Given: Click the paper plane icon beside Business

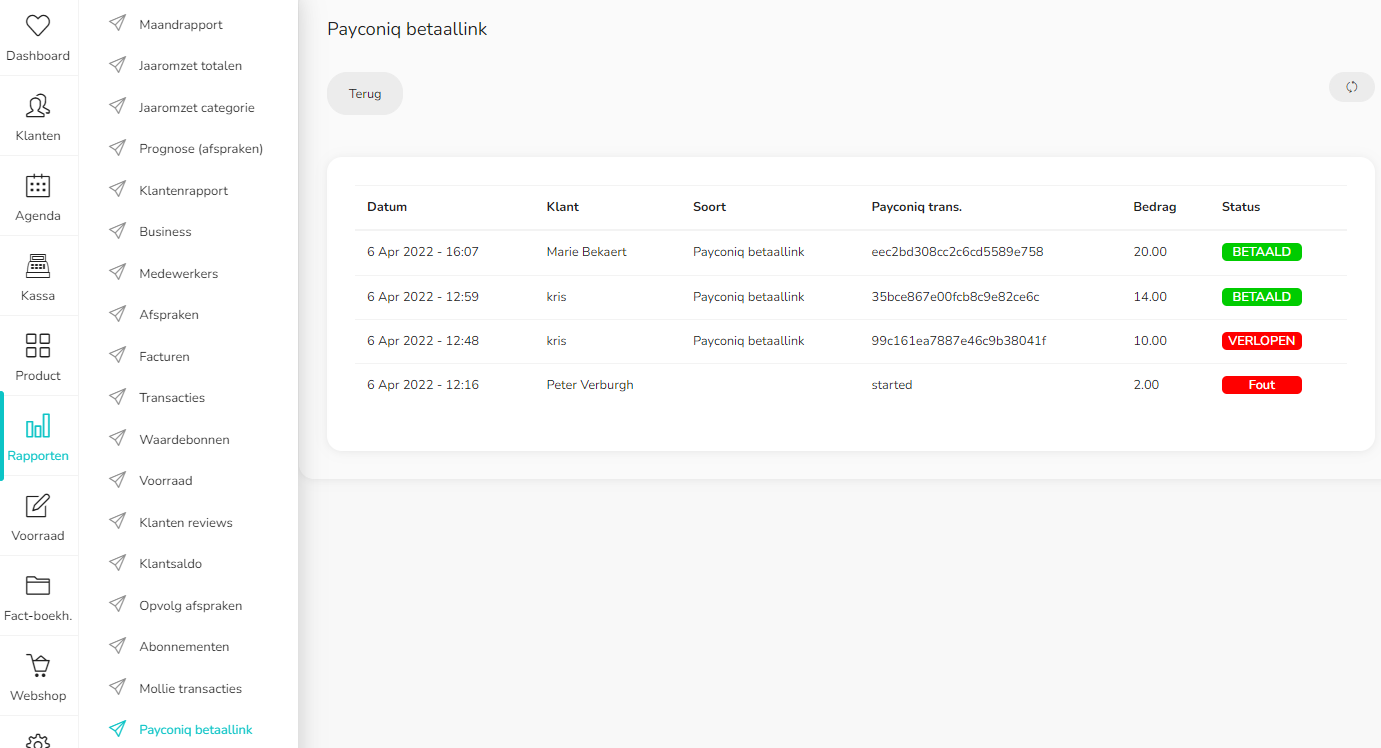Looking at the screenshot, I should coord(118,231).
